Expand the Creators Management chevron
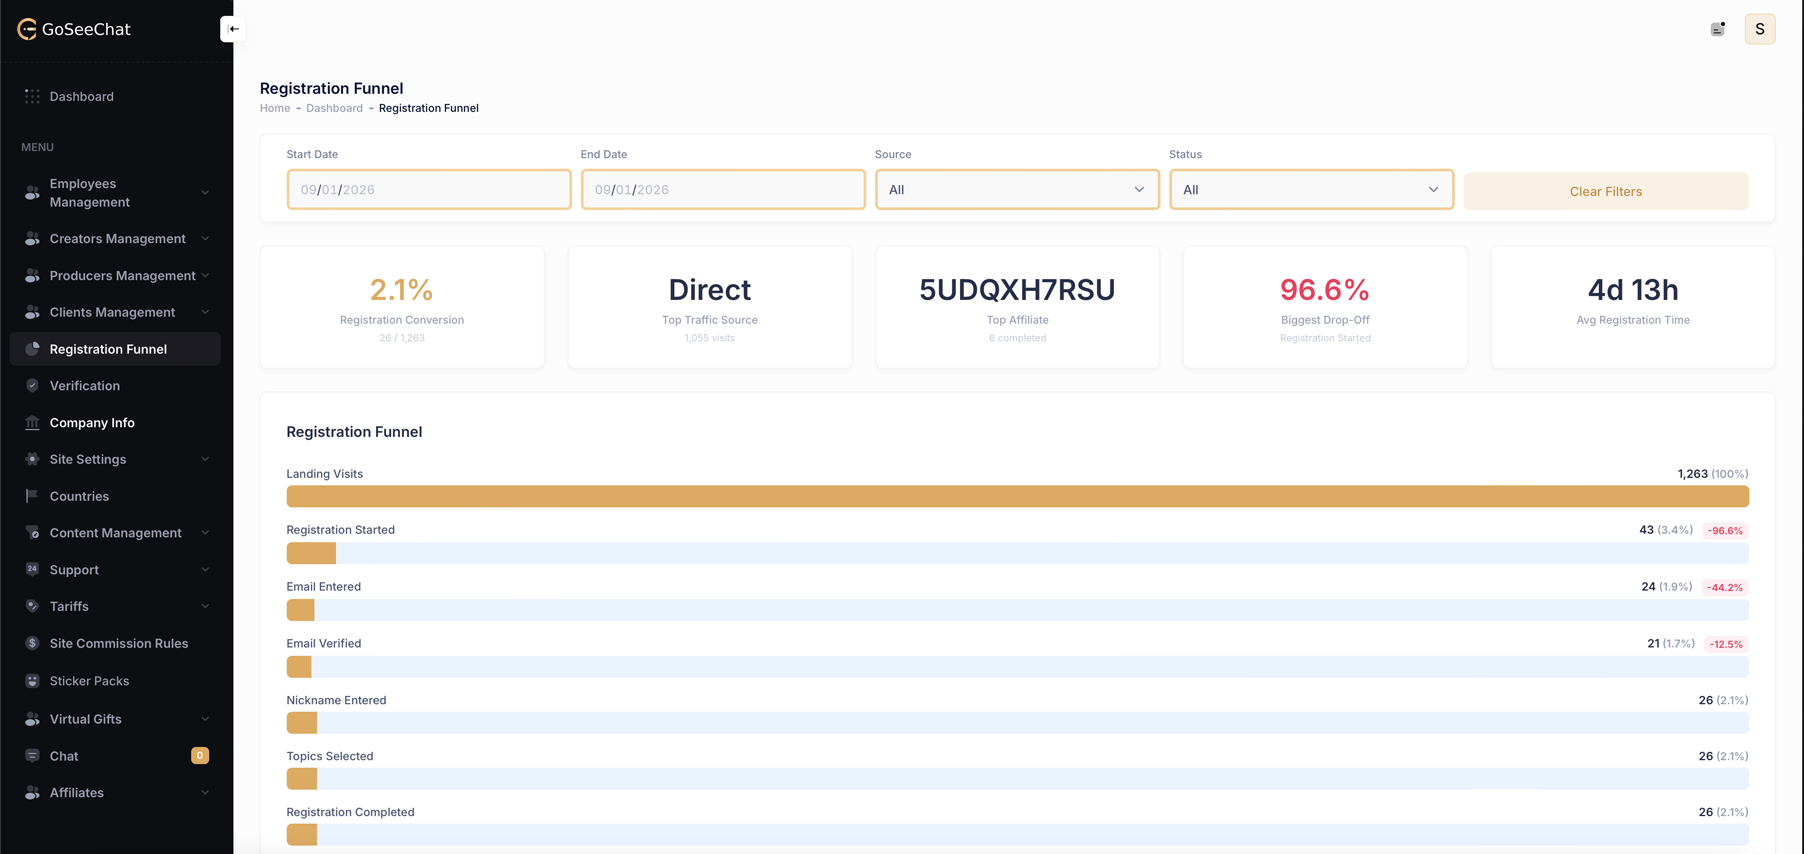Image resolution: width=1804 pixels, height=854 pixels. [x=205, y=239]
